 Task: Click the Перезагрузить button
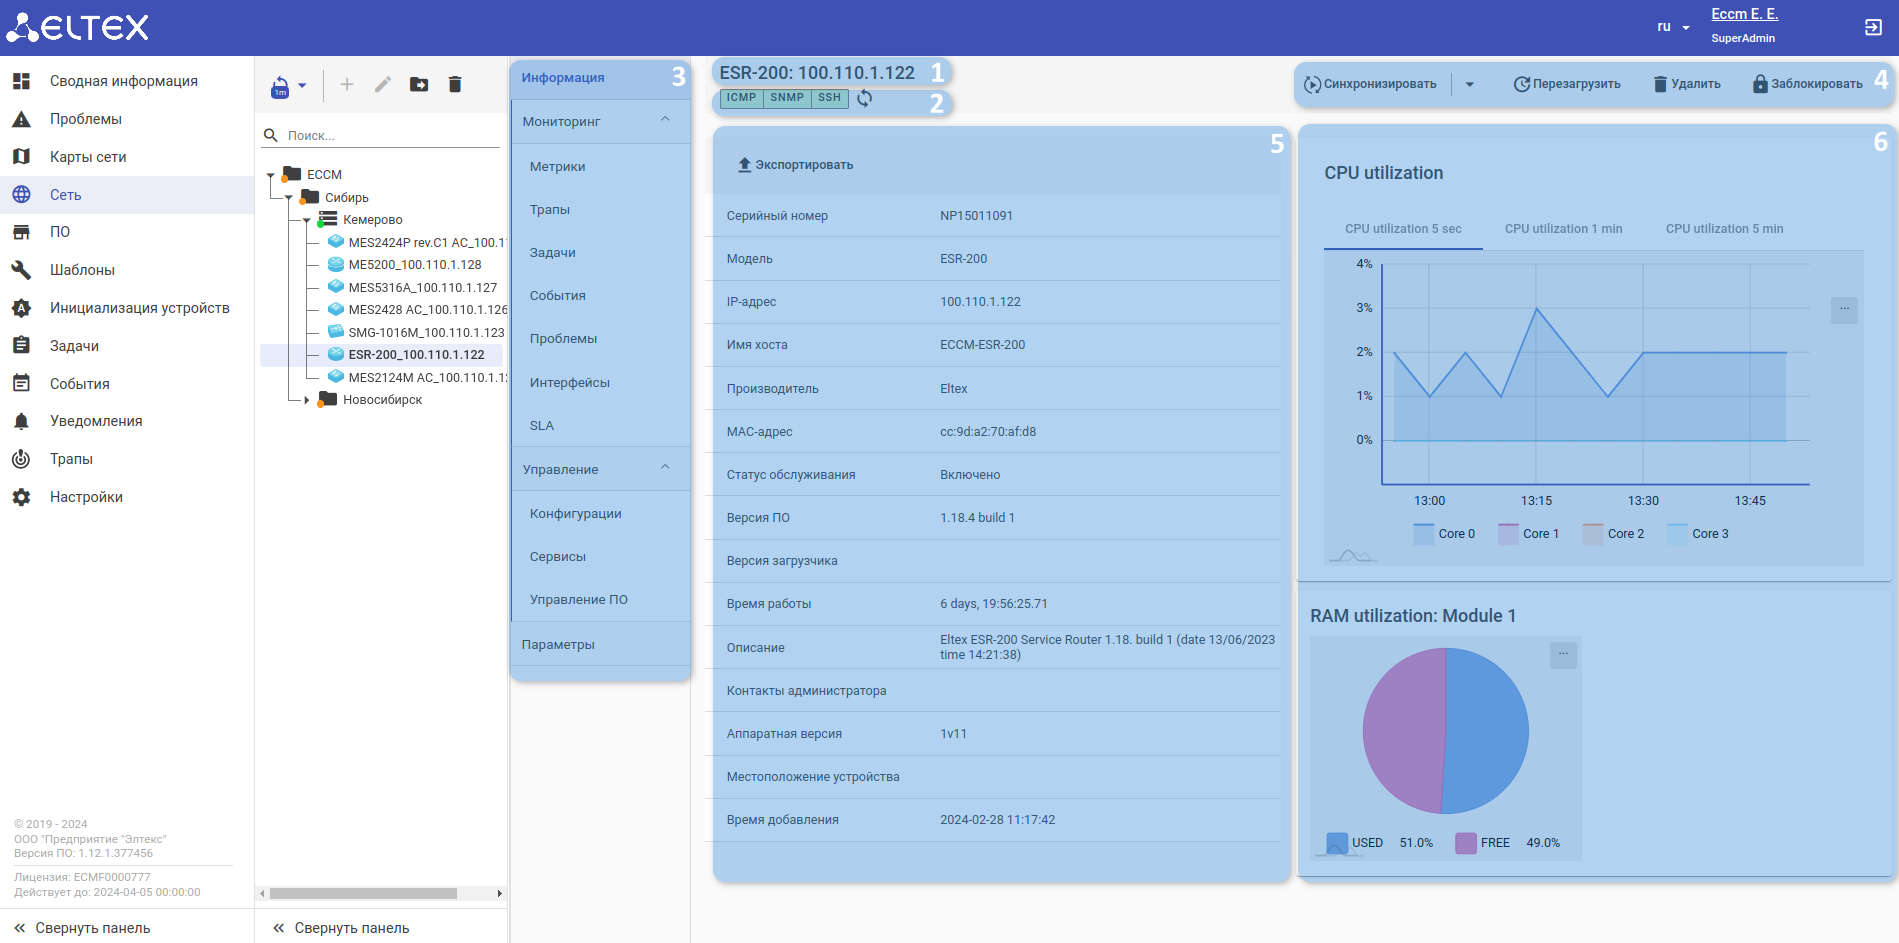pos(1567,84)
